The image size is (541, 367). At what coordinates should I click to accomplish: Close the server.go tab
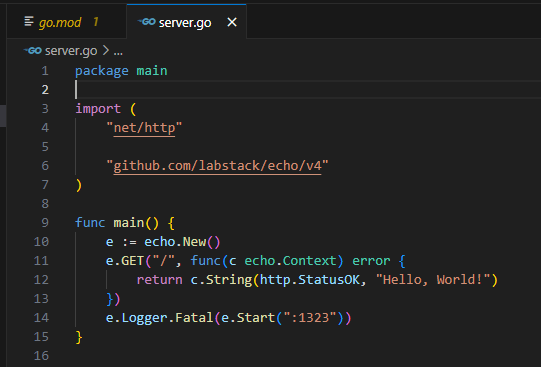click(x=232, y=22)
